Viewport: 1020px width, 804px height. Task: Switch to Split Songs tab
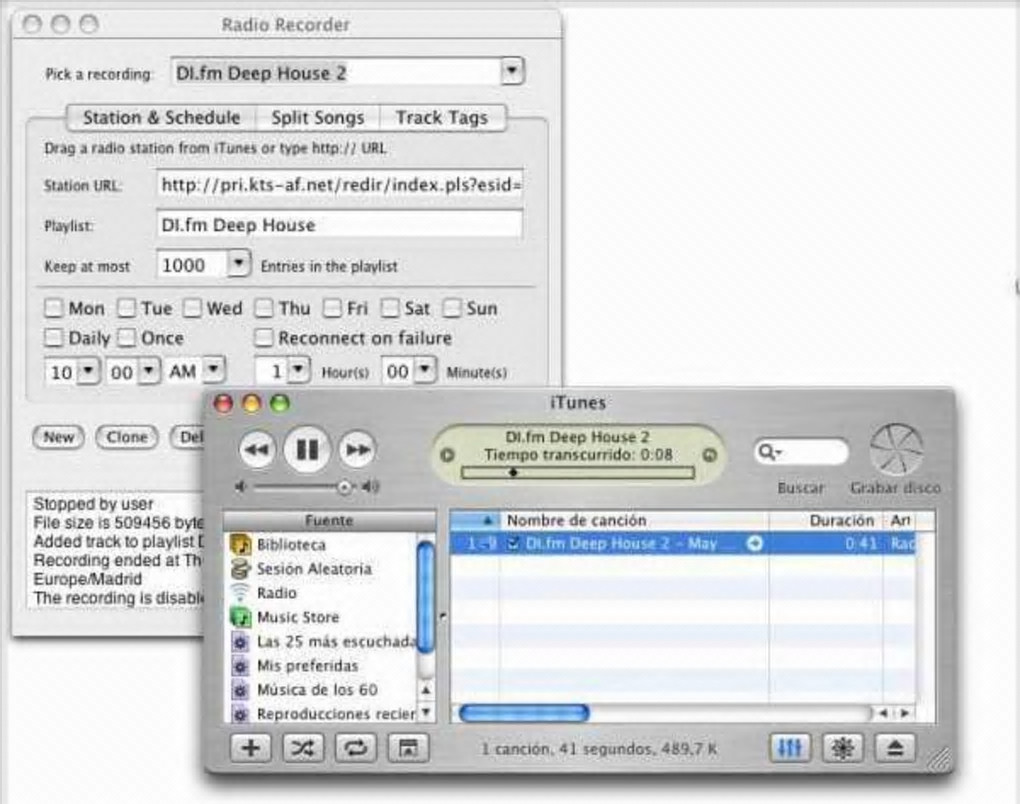tap(317, 118)
